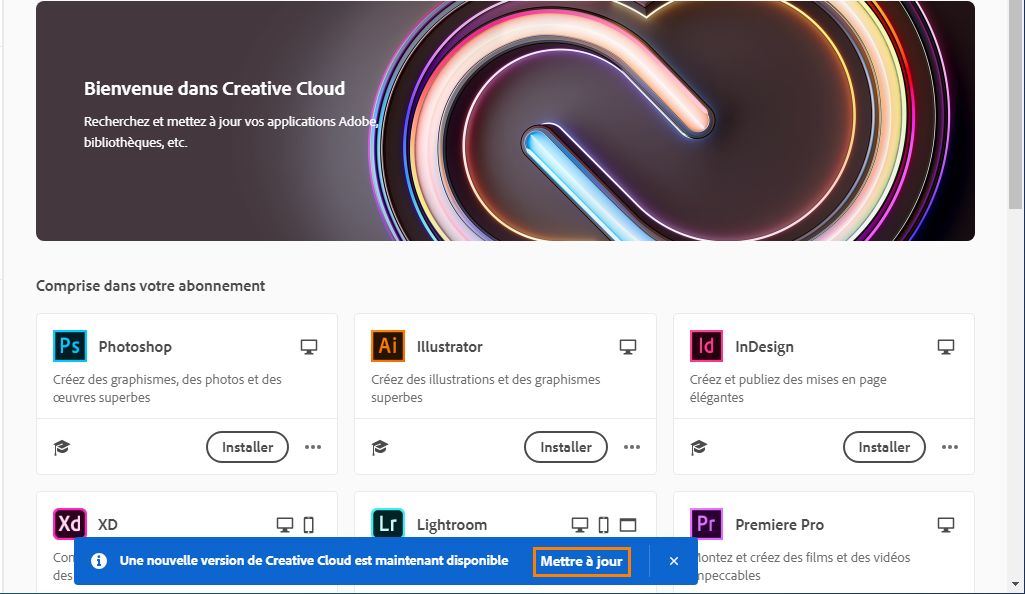Viewport: 1025px width, 594px height.
Task: Click the Illustrator Ai app icon
Action: click(x=388, y=346)
